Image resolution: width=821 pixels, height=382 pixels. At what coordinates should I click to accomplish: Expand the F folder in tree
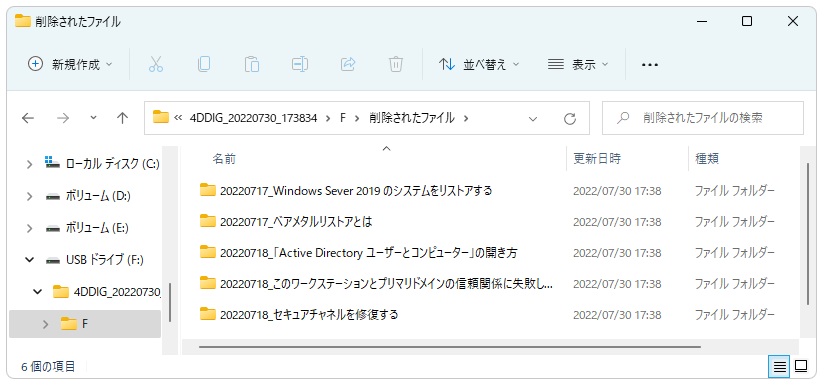click(46, 324)
